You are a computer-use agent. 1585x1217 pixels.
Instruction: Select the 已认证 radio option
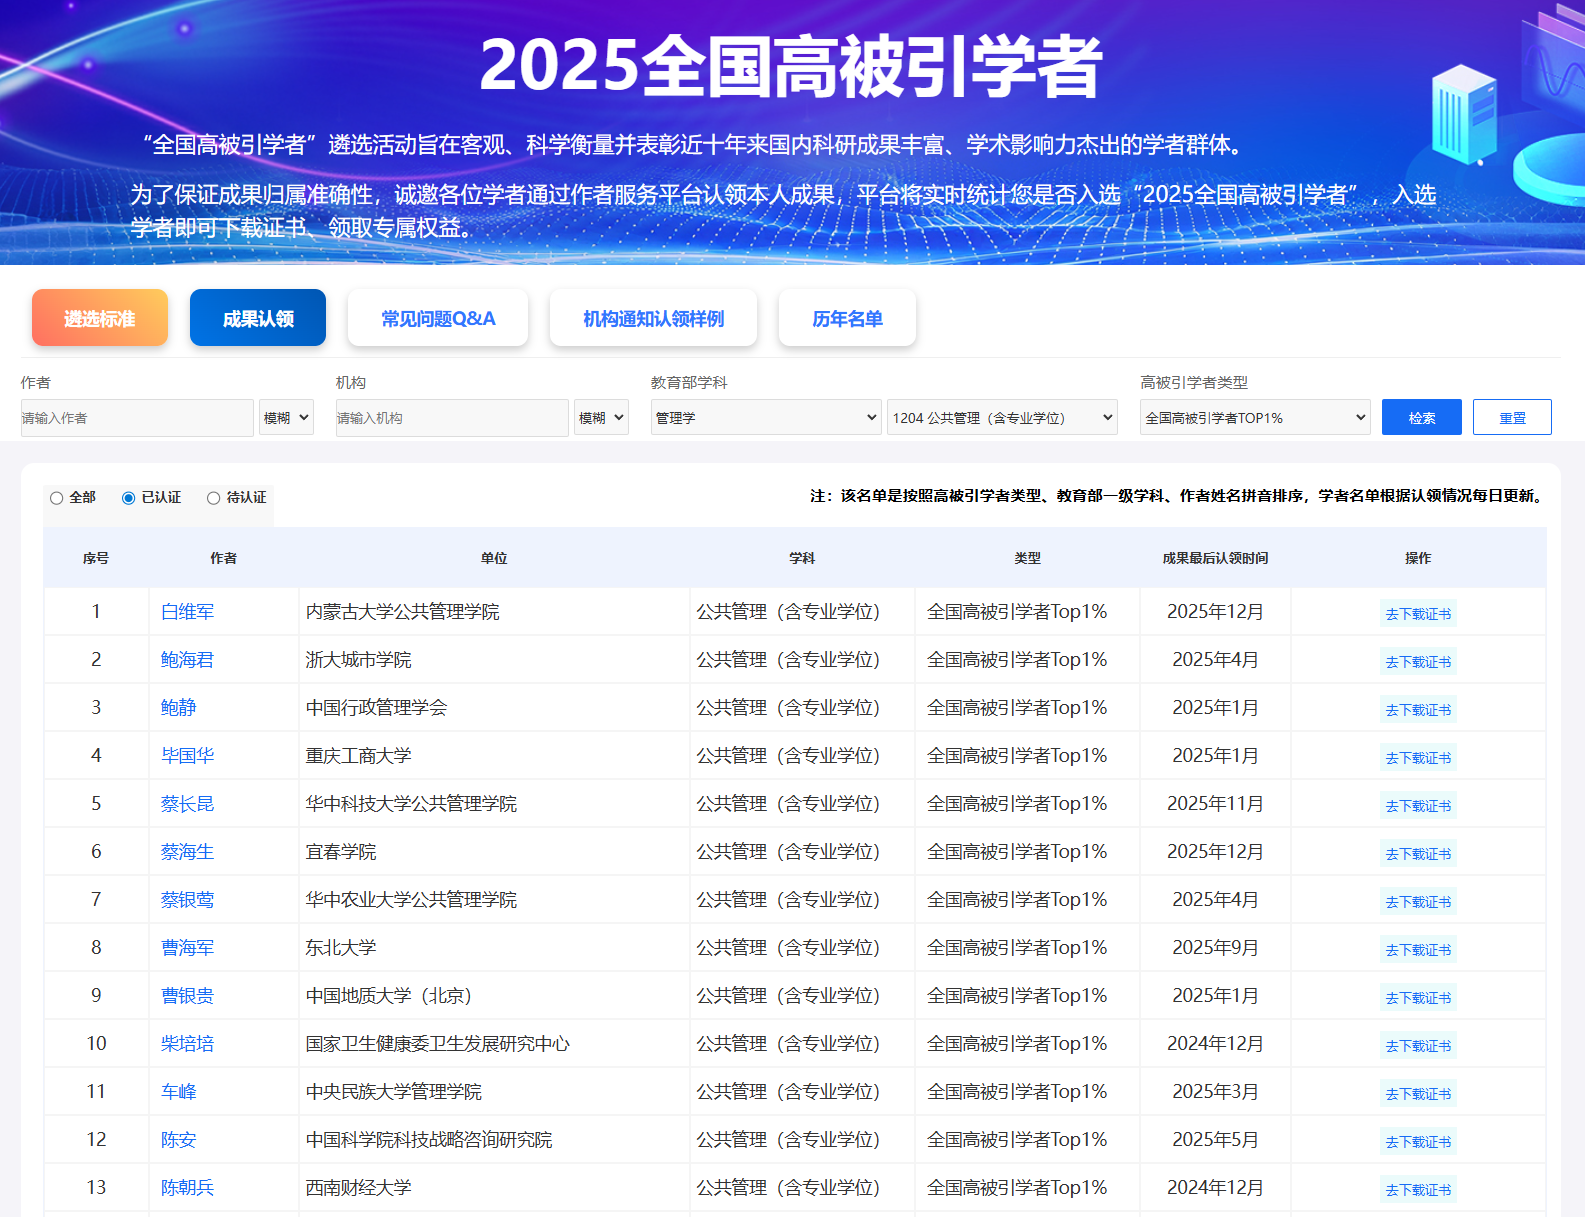tap(129, 498)
